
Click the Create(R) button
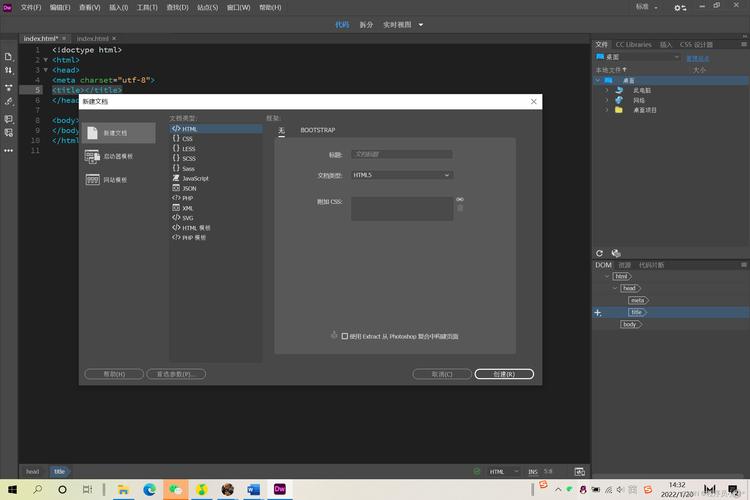[x=504, y=374]
